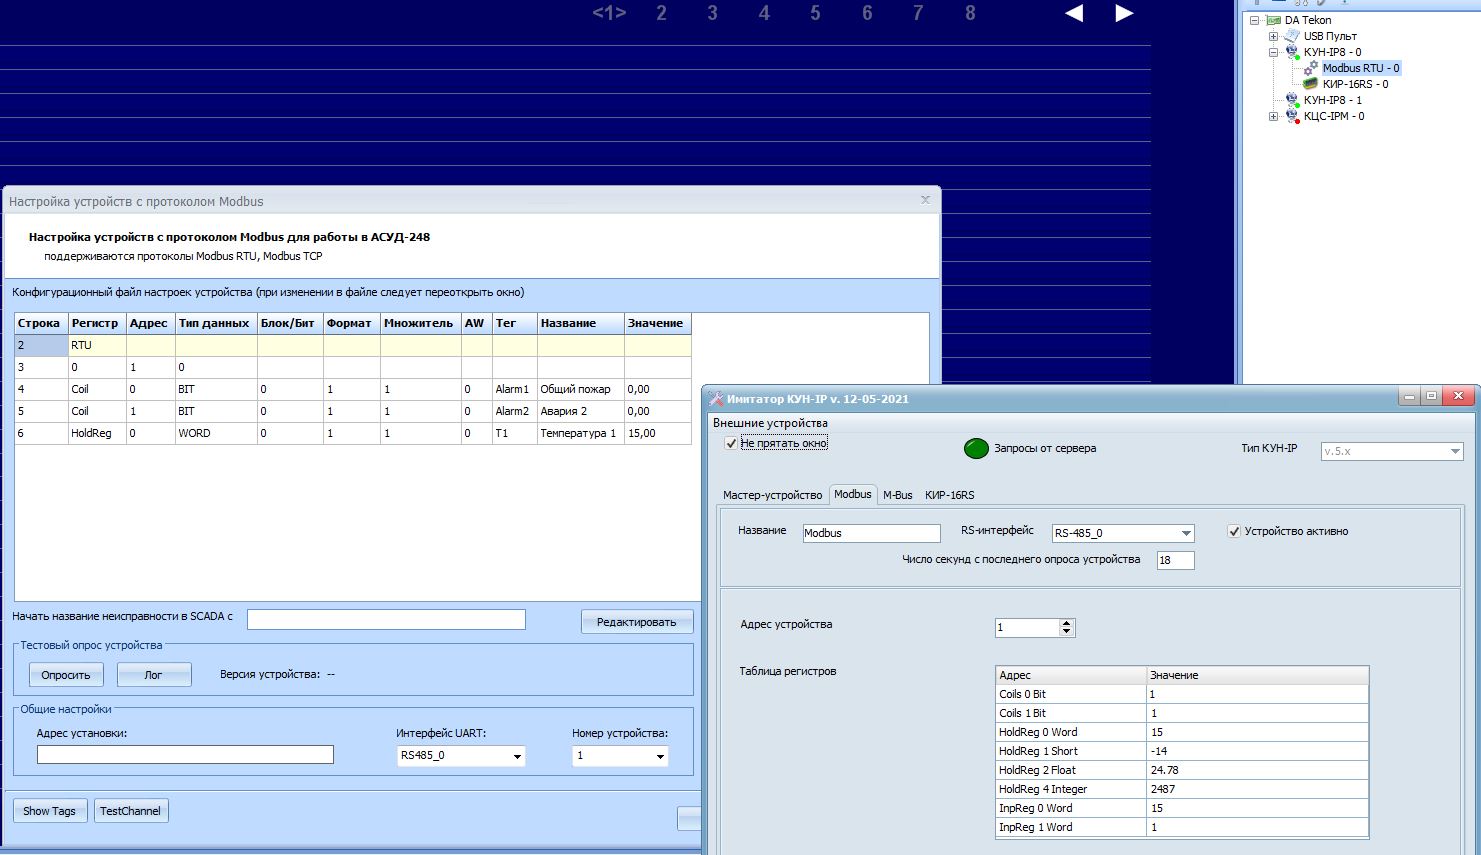Click the КЦС-IPM - 0 node icon
This screenshot has height=855, width=1481.
1292,116
